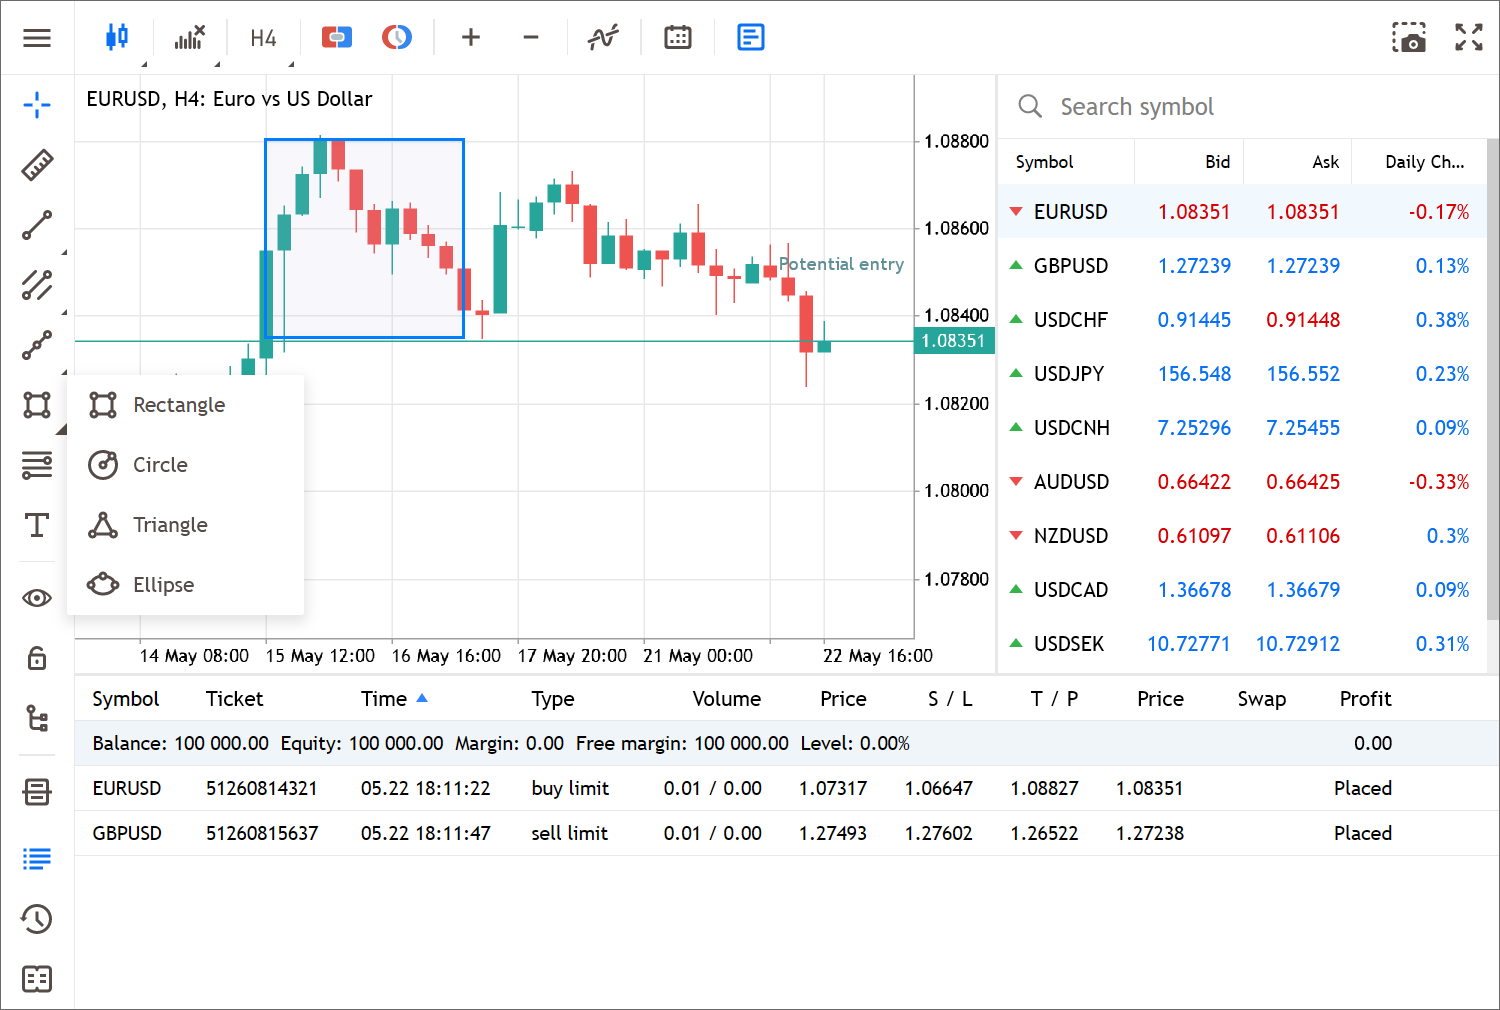Pick the text annotation tool
The height and width of the screenshot is (1010, 1500).
37,525
